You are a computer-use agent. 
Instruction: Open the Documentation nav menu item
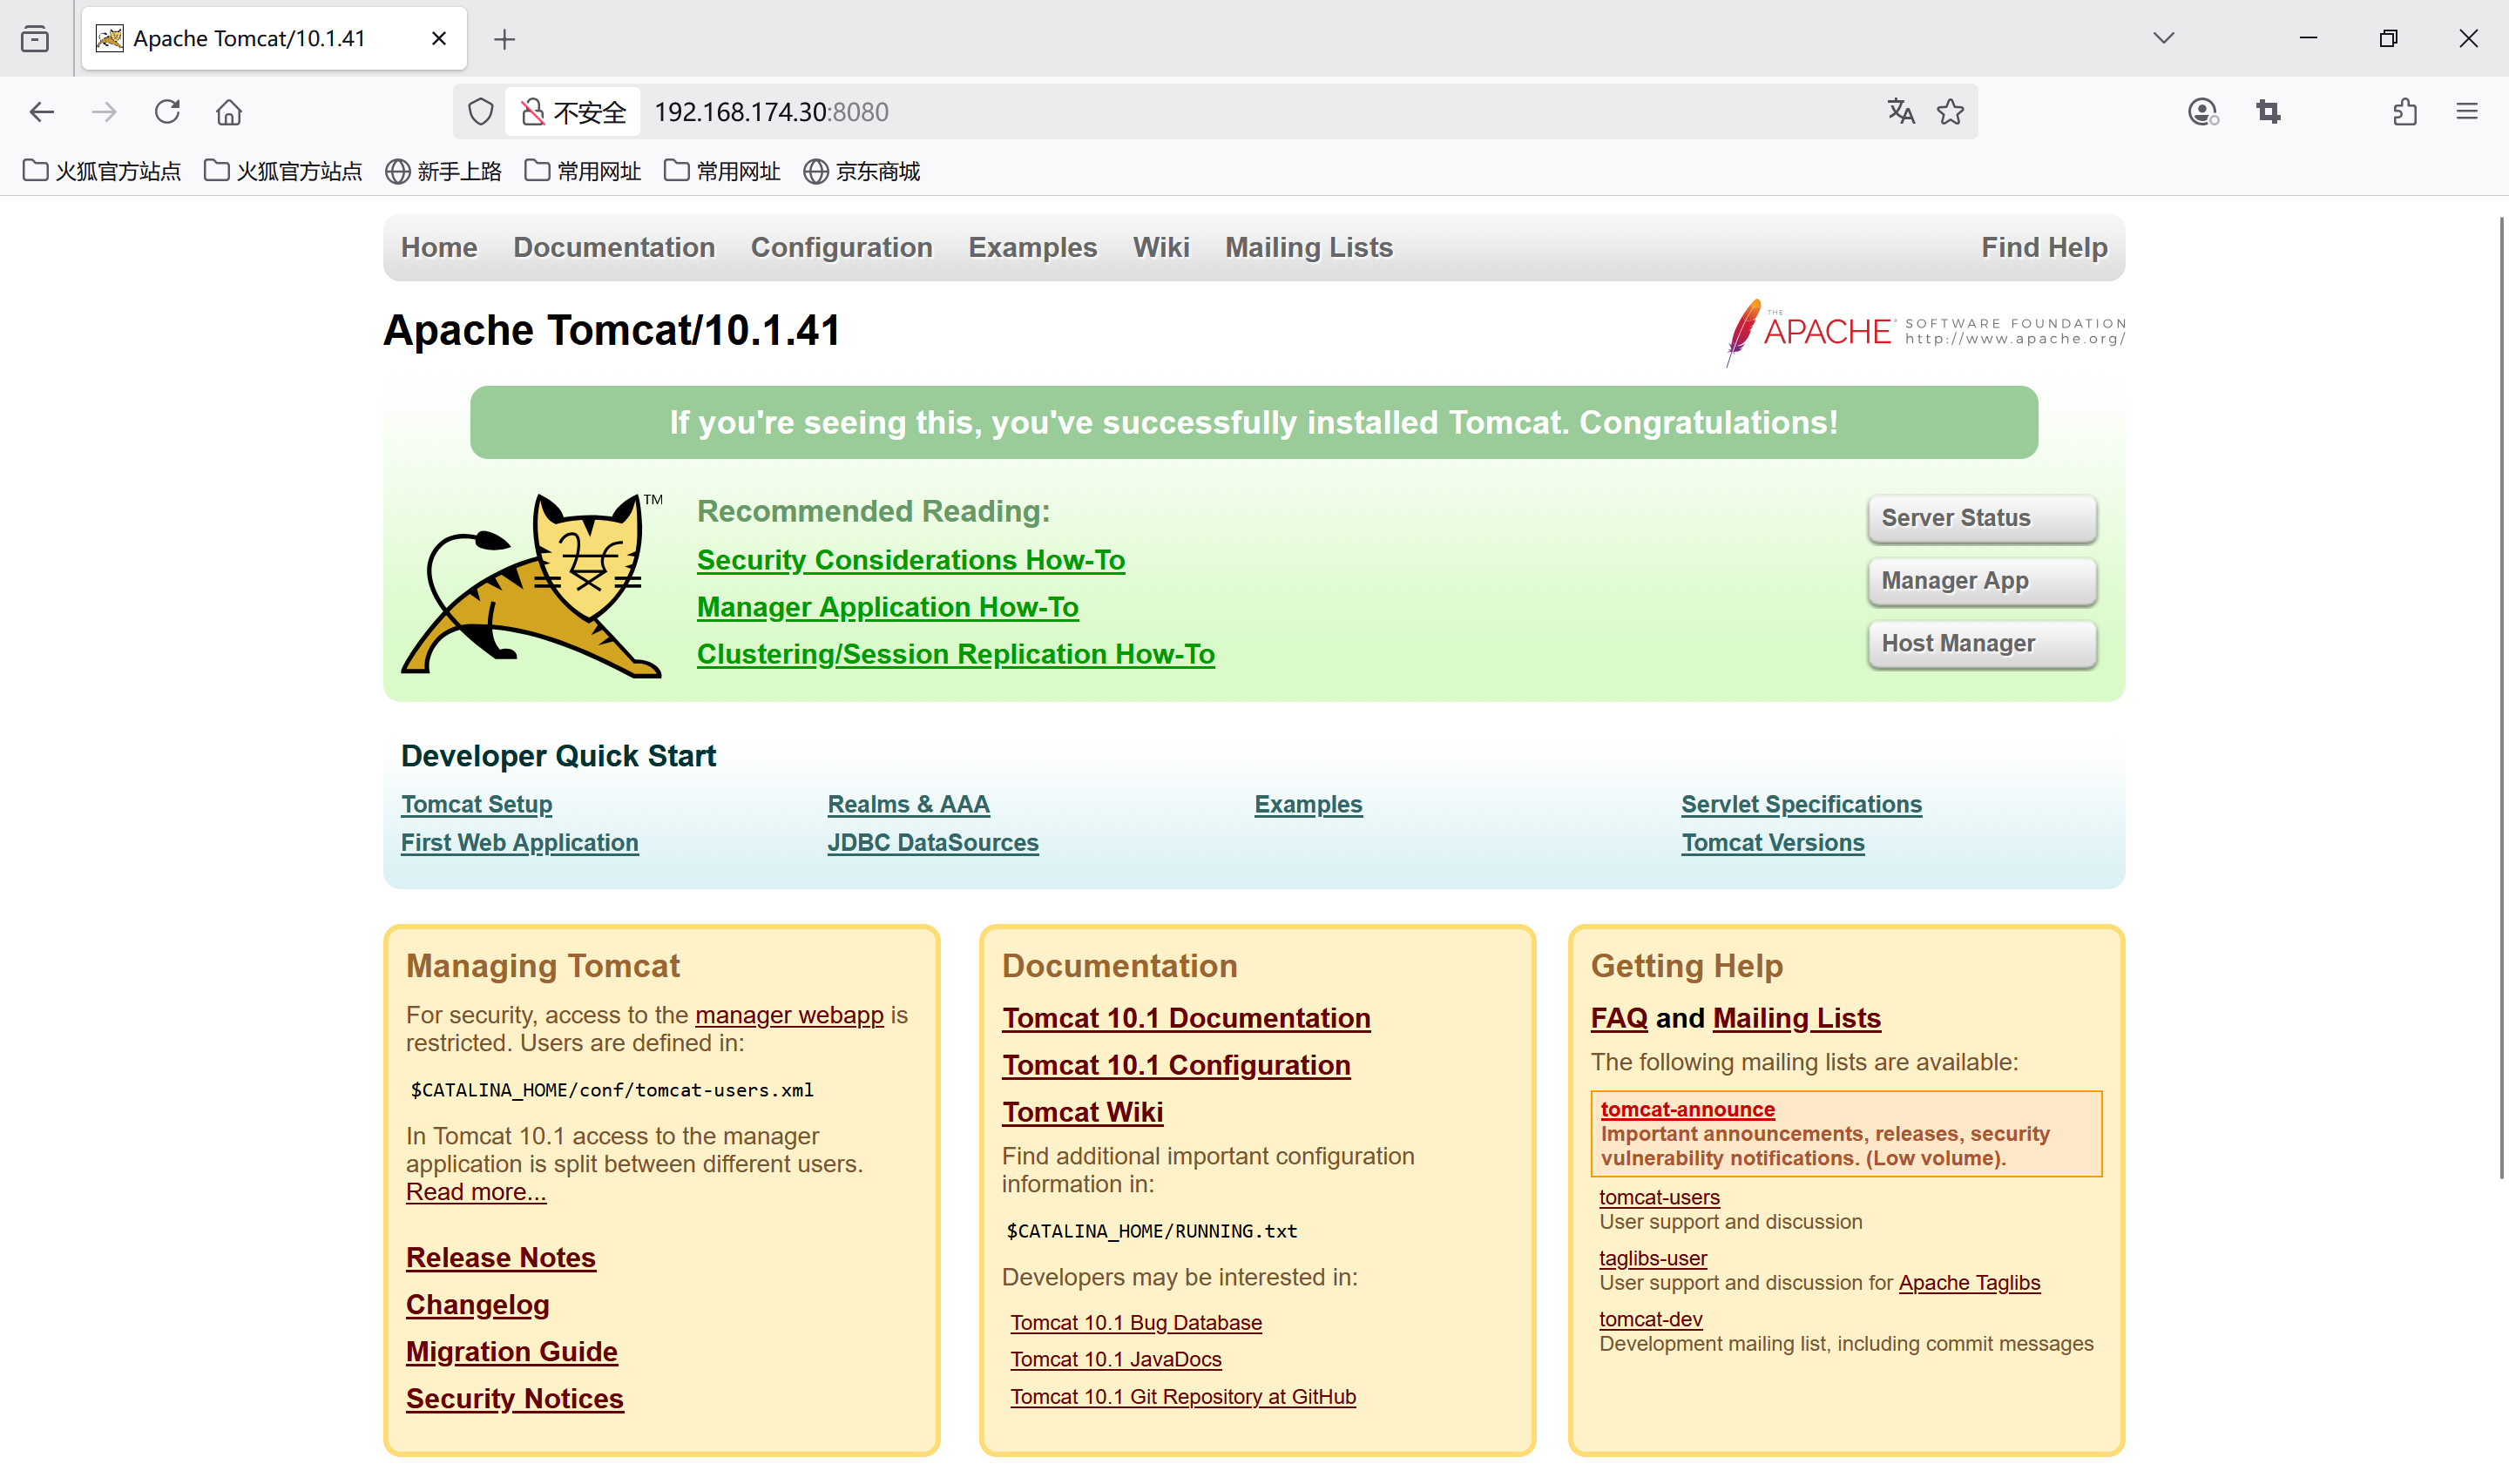[x=614, y=247]
